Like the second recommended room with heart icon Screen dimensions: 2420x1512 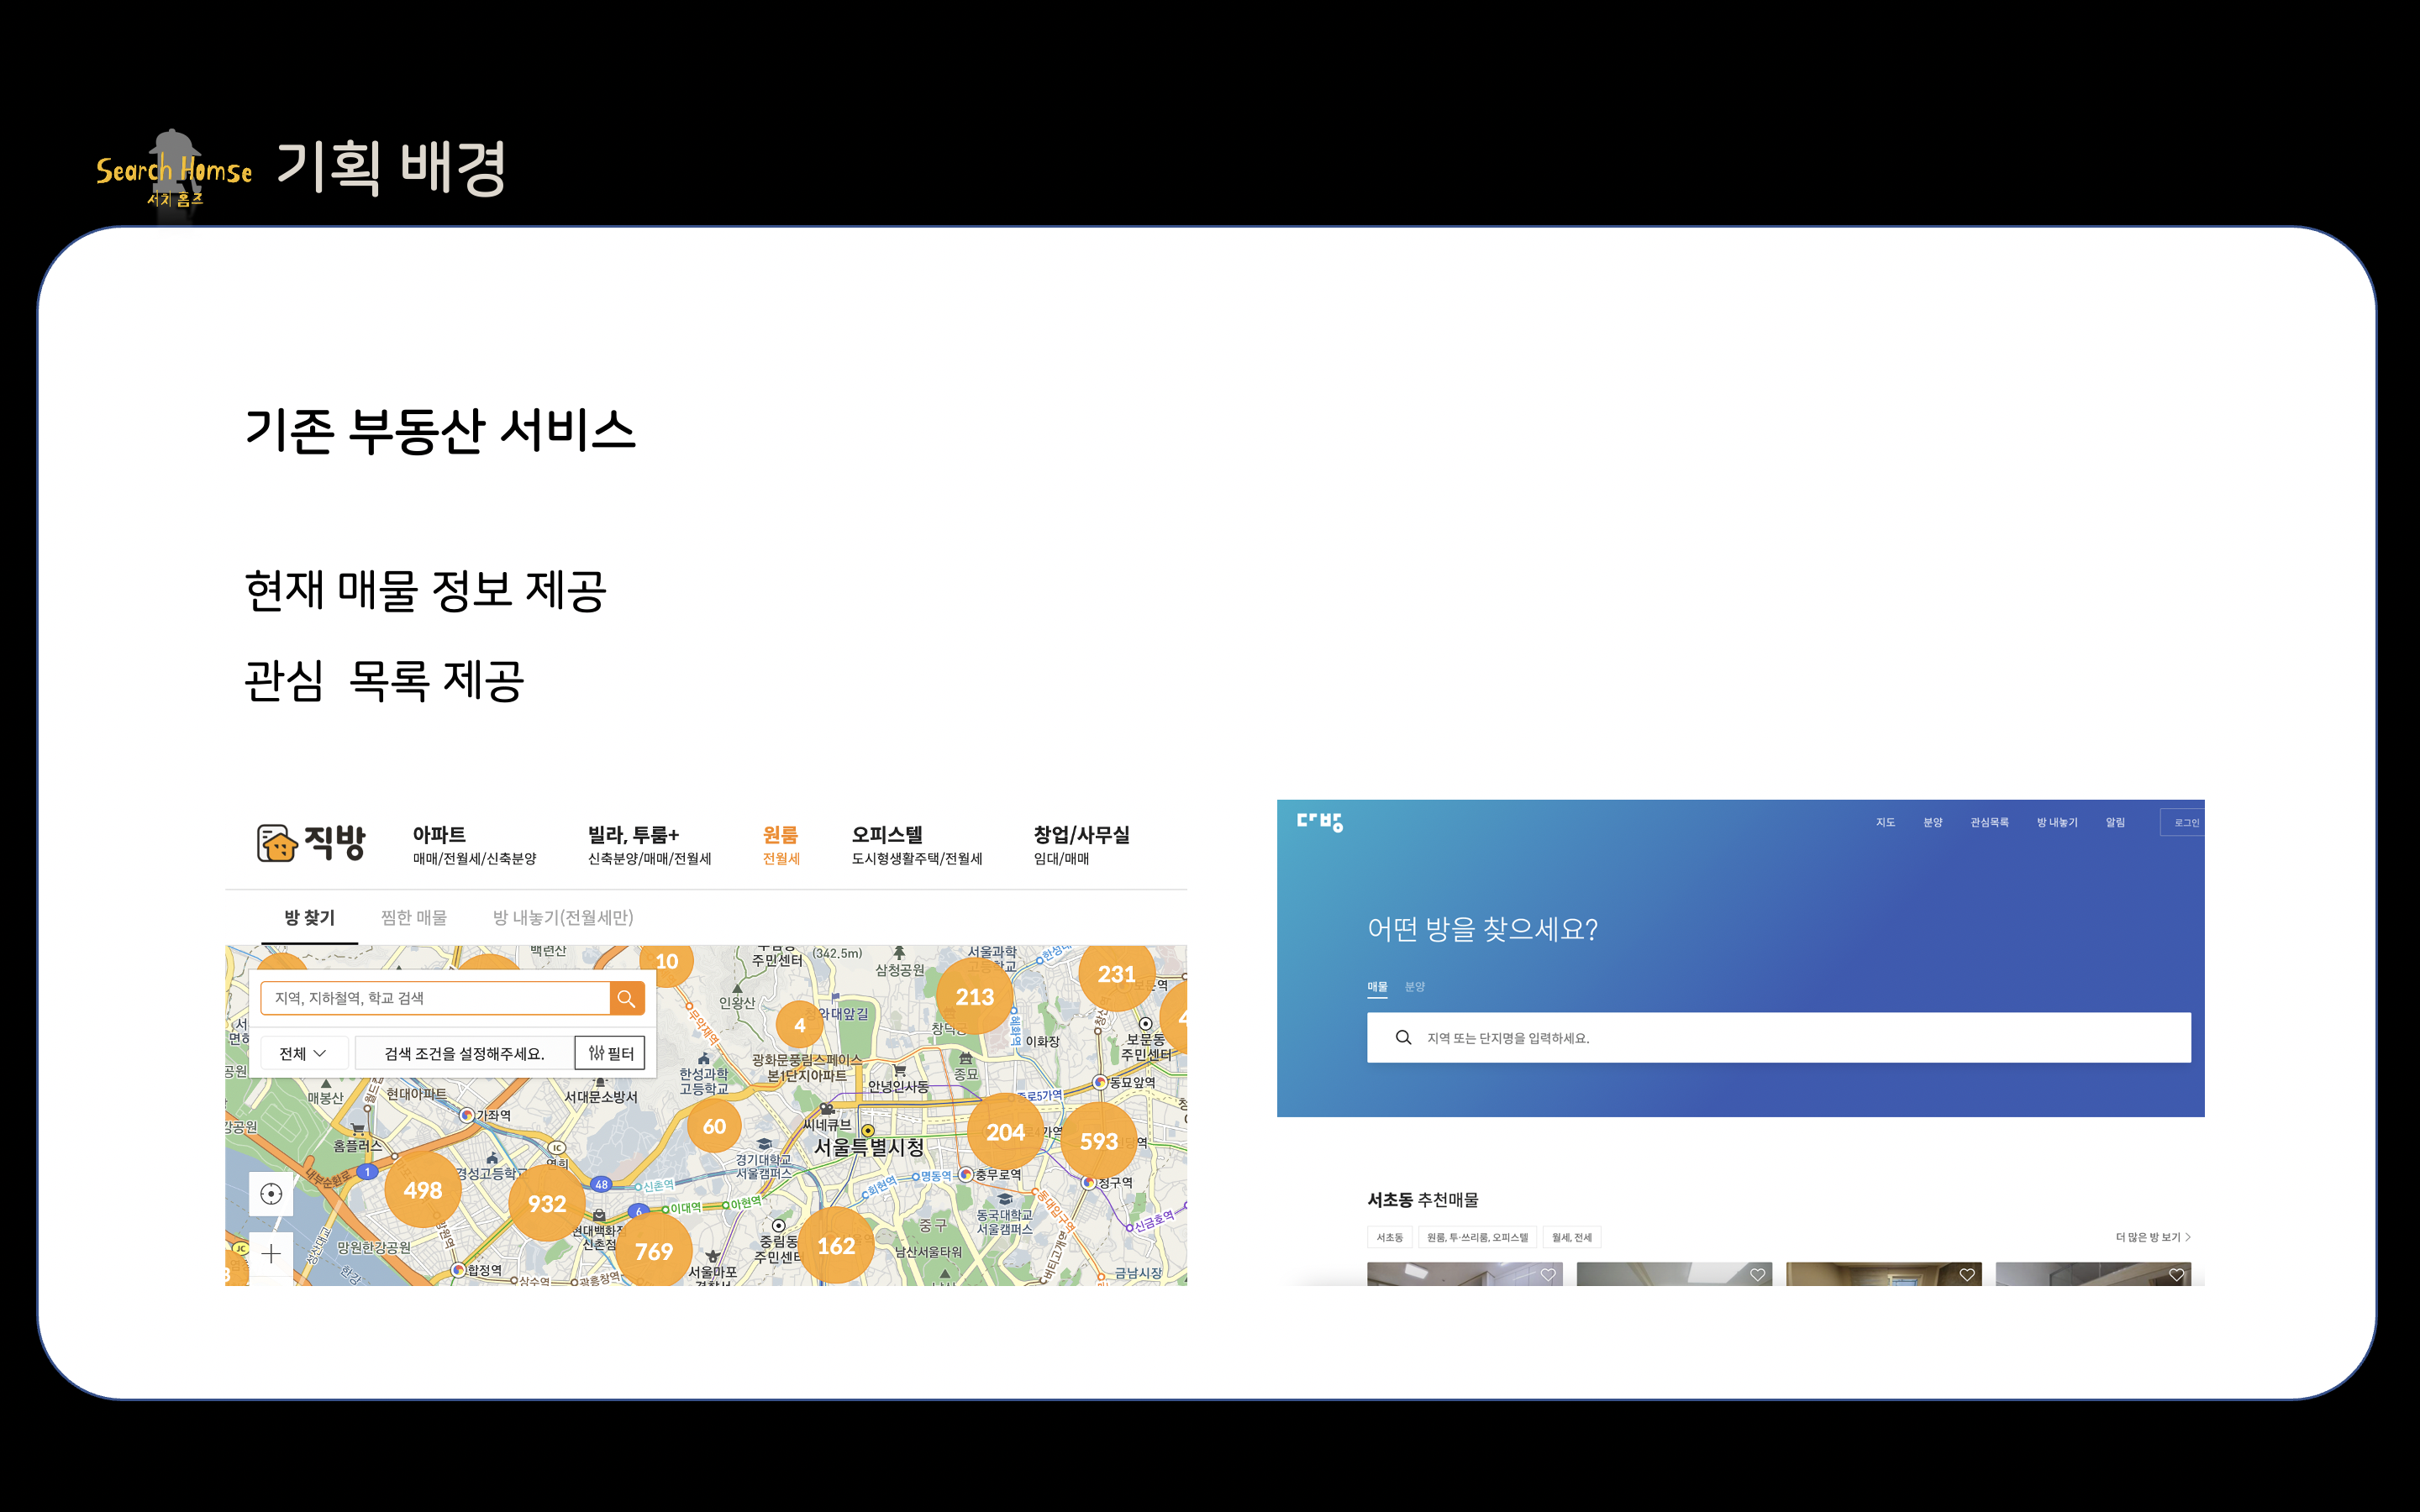pos(1757,1275)
